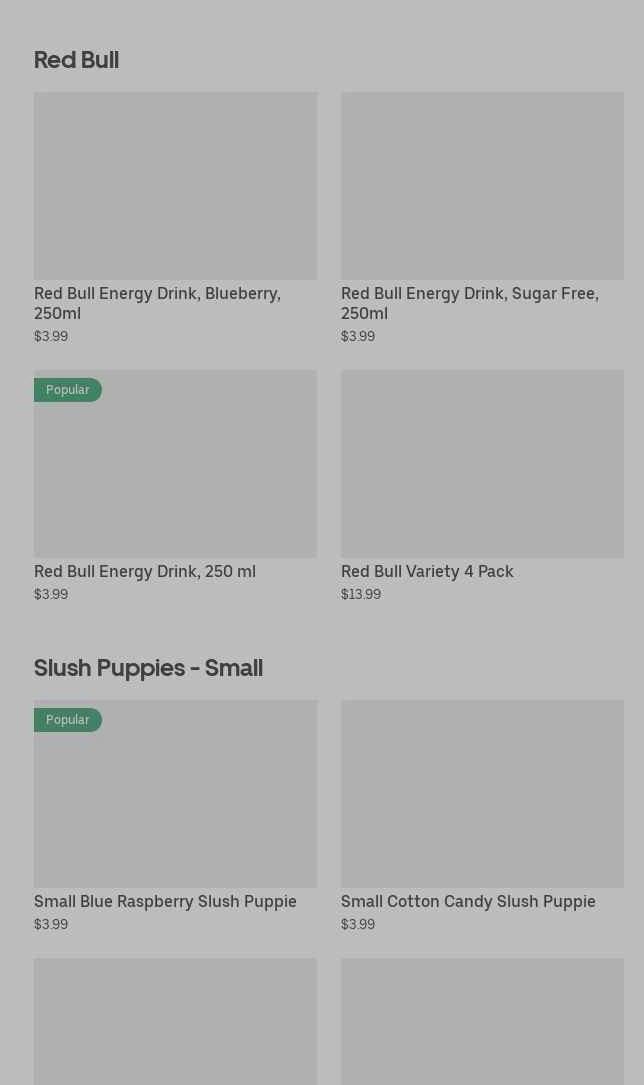The width and height of the screenshot is (644, 1085).
Task: Click the $13.99 Variety 4 Pack price
Action: [361, 595]
